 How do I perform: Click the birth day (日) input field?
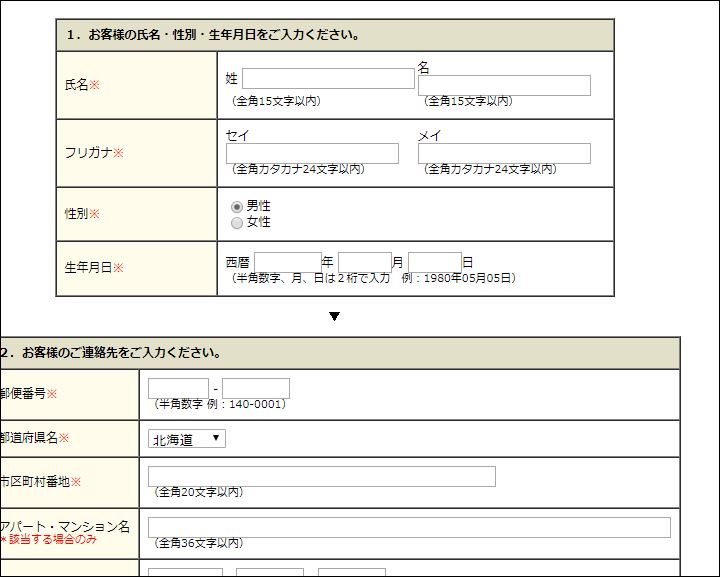435,263
